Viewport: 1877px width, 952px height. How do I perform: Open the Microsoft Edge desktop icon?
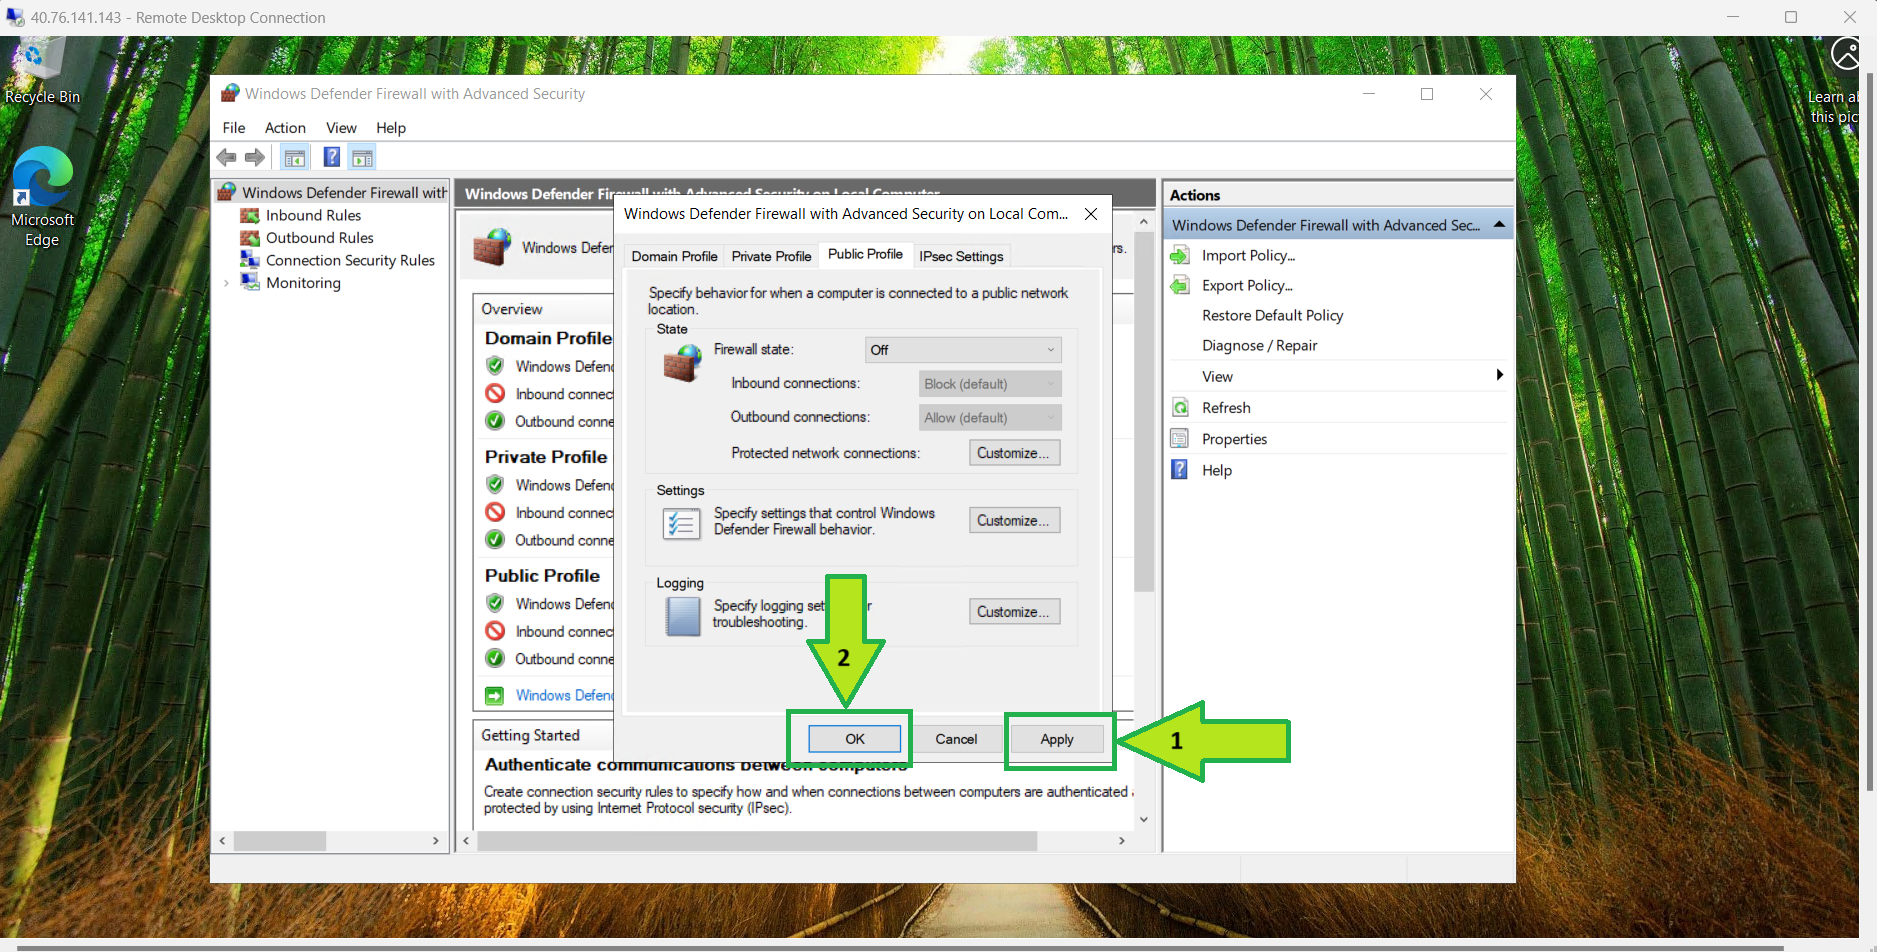pos(42,196)
